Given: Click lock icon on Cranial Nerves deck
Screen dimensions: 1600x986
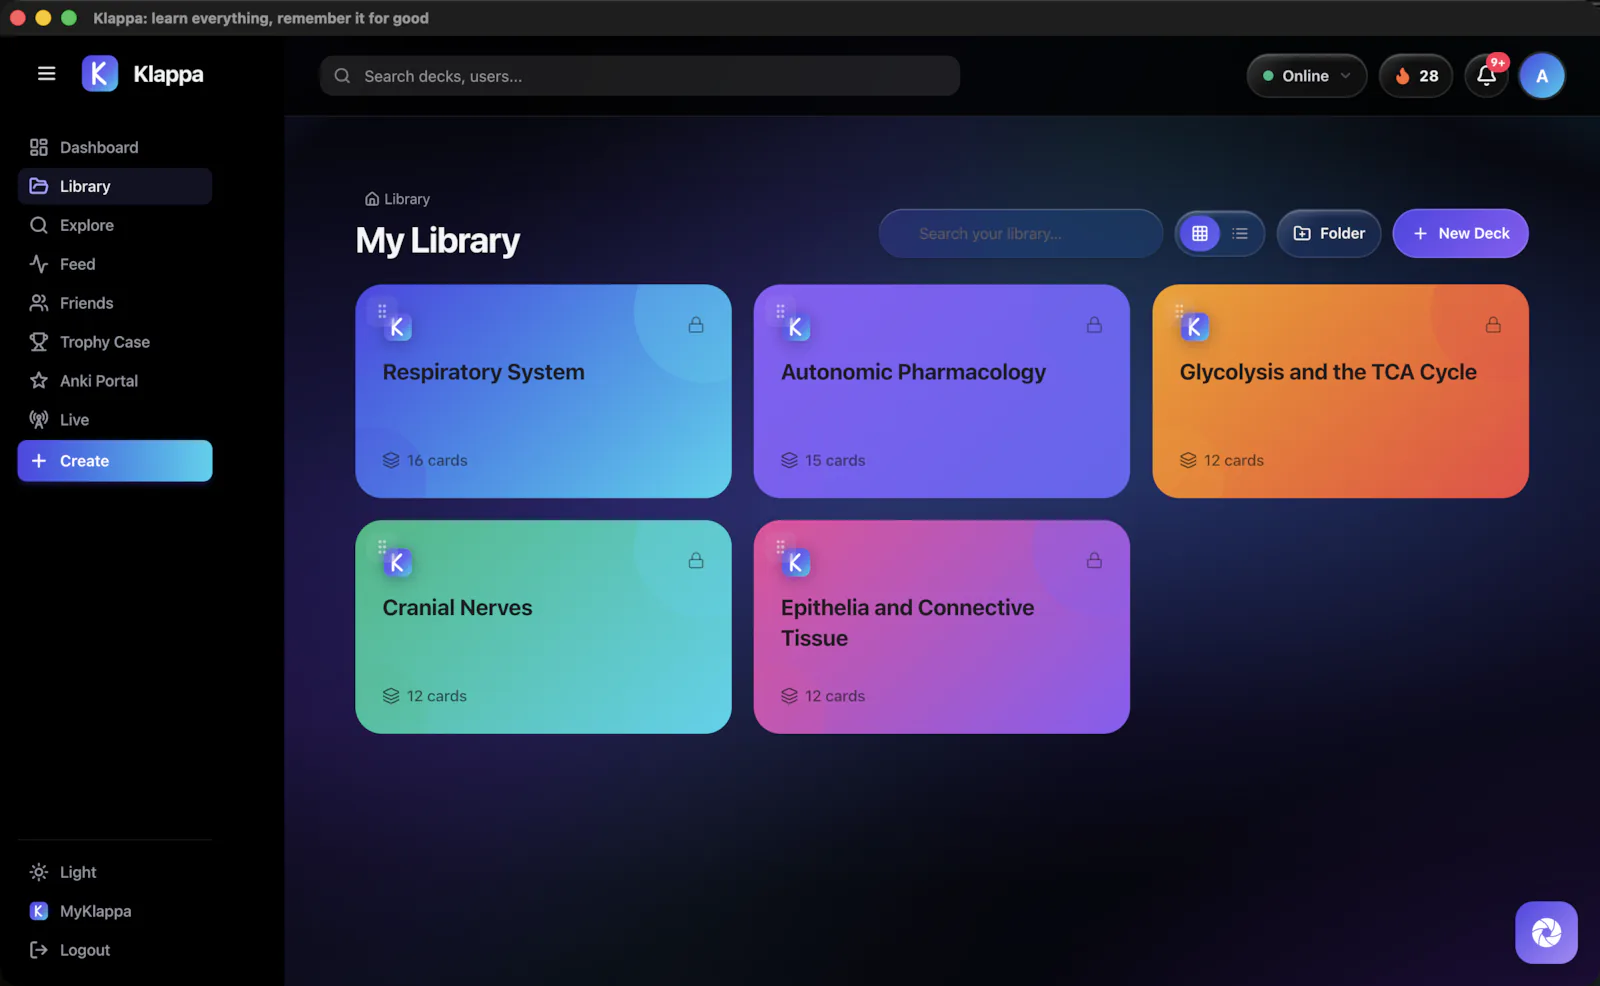Looking at the screenshot, I should (696, 561).
